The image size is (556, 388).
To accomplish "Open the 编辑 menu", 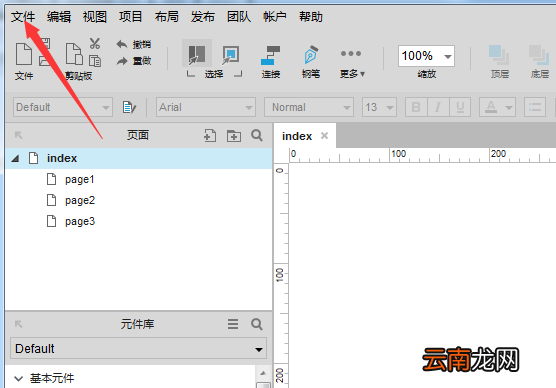I will [x=59, y=17].
